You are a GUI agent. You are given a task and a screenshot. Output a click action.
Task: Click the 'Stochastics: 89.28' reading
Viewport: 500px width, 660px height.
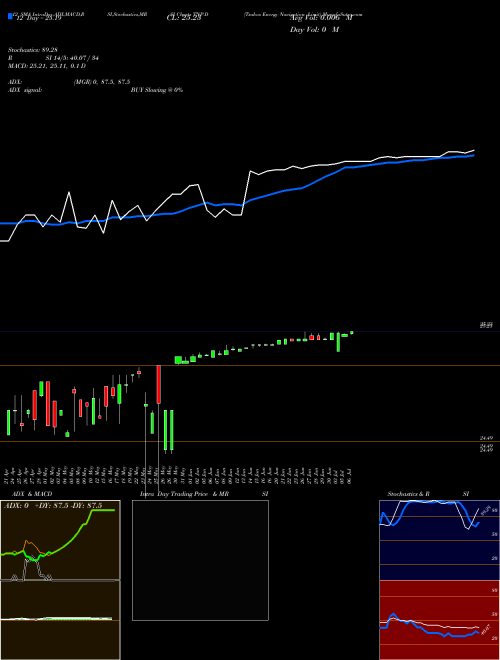point(32,50)
